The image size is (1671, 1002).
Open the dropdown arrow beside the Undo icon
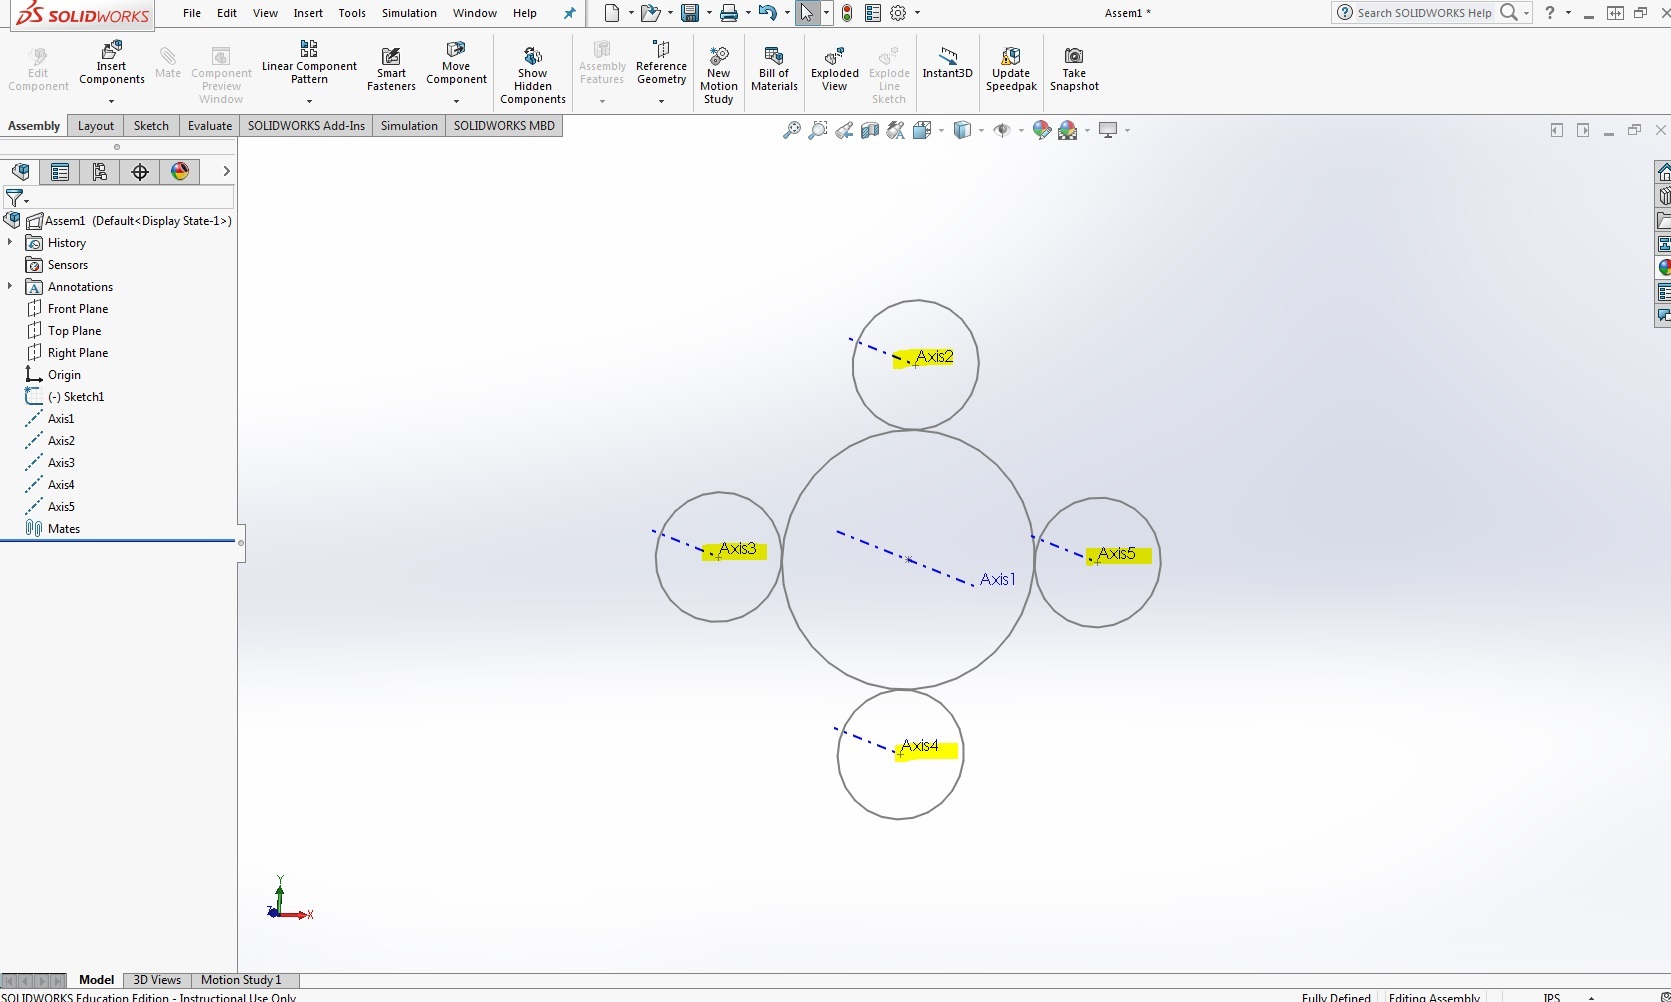click(785, 13)
